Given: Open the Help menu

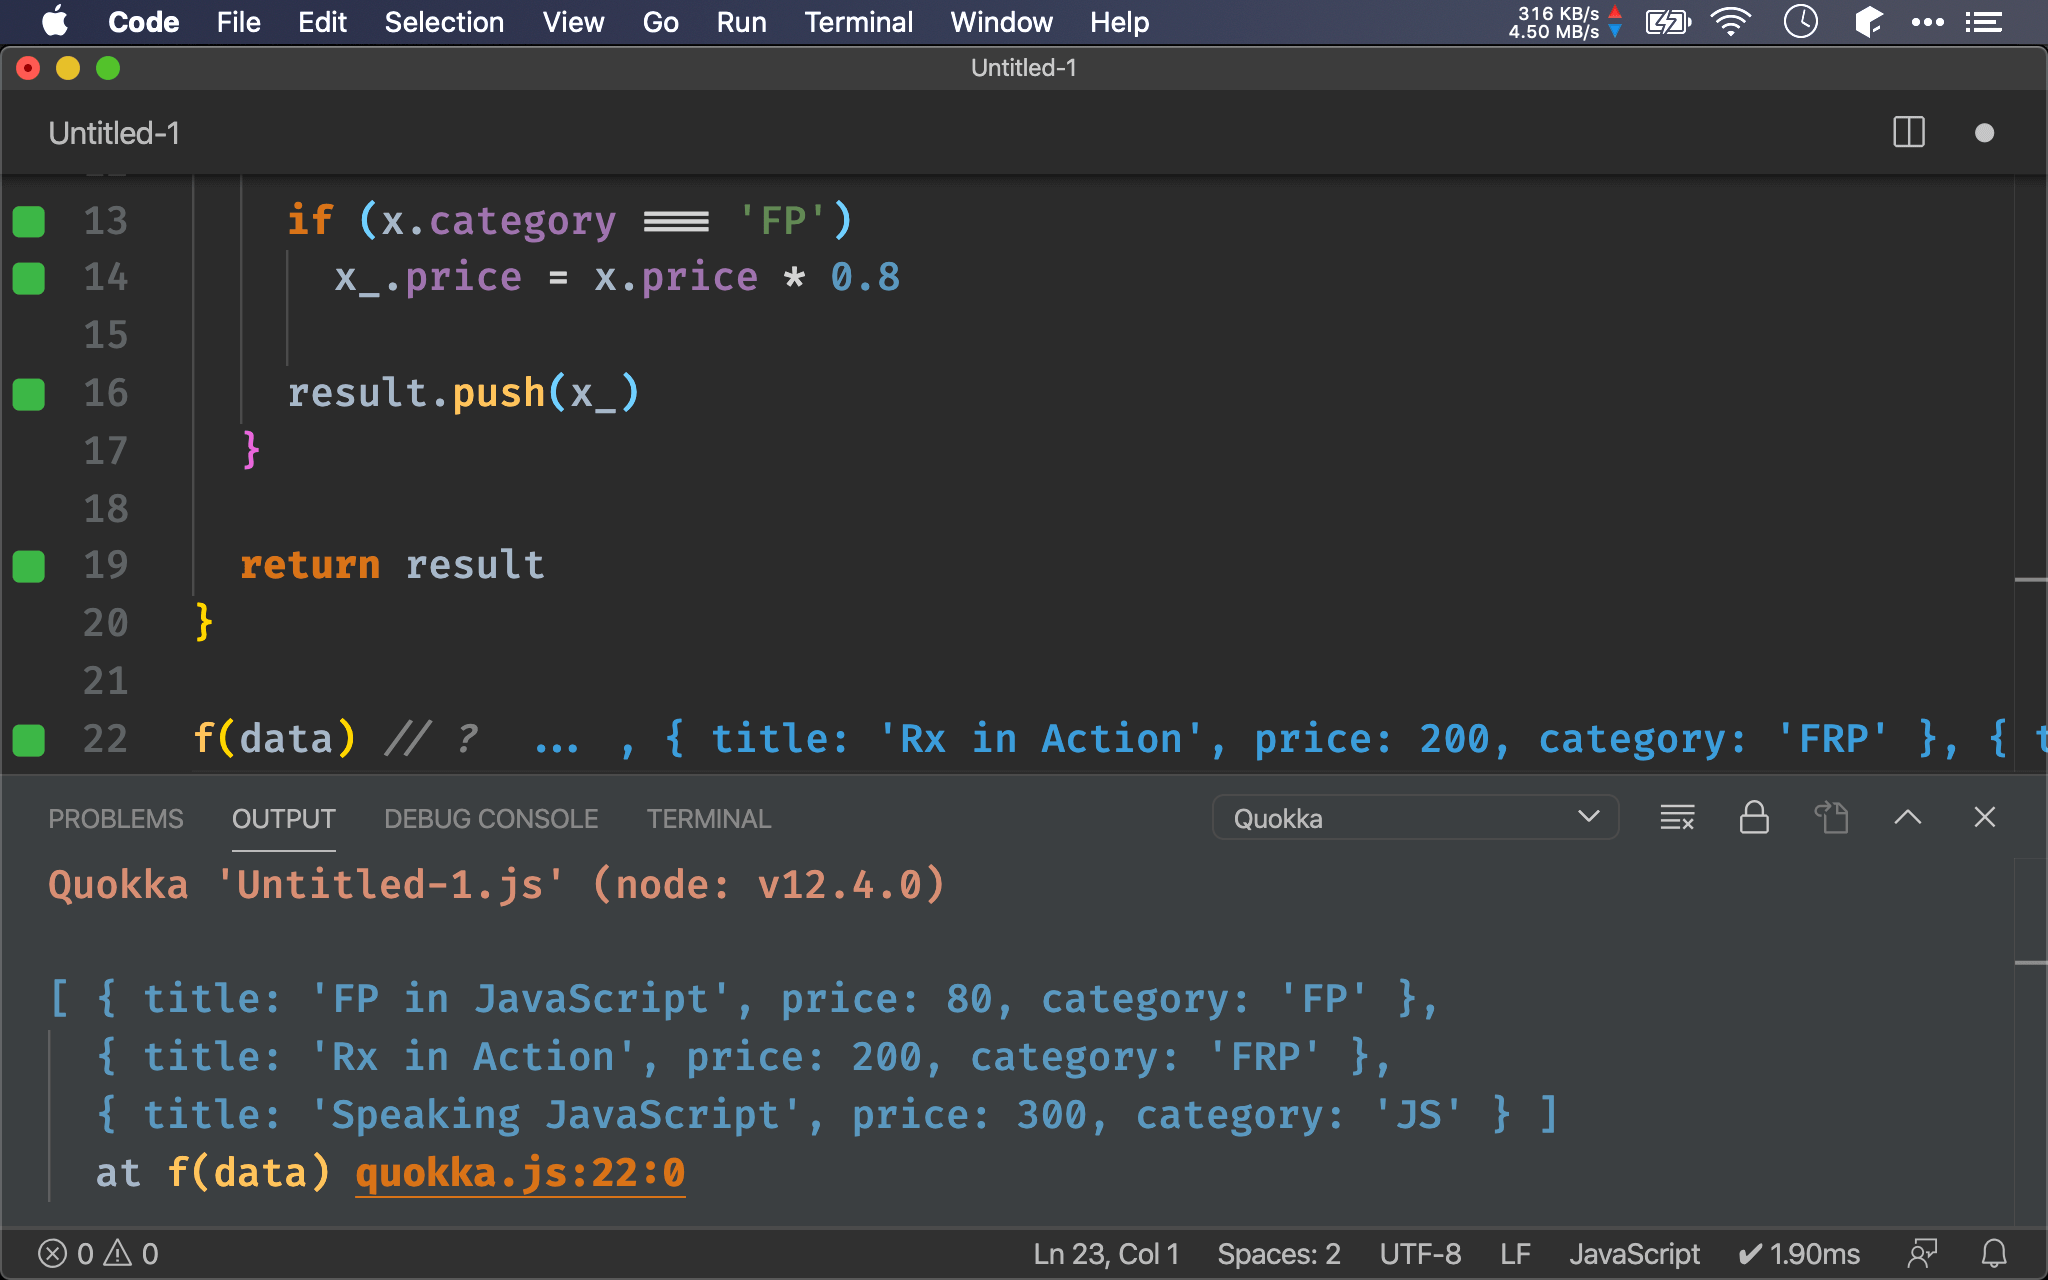Looking at the screenshot, I should pos(1119,22).
